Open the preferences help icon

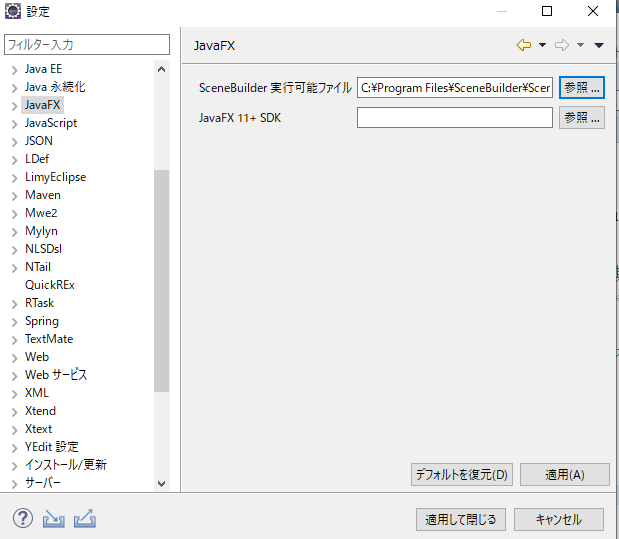[x=23, y=518]
